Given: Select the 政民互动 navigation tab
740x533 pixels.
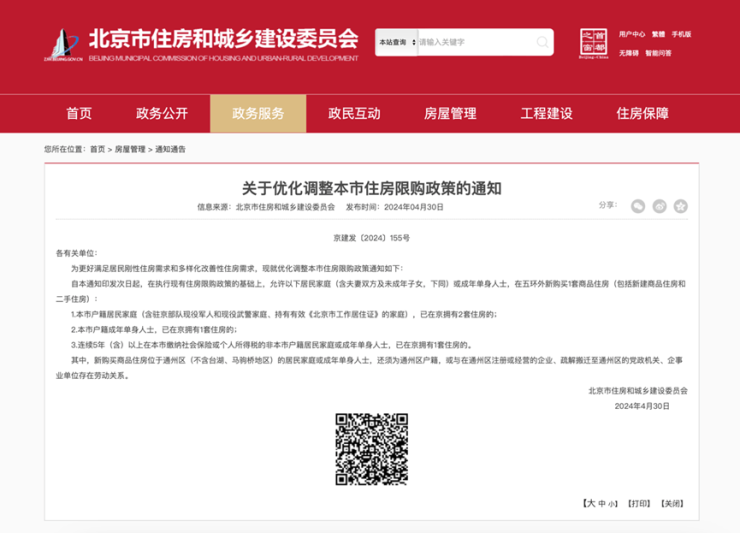Looking at the screenshot, I should (354, 113).
